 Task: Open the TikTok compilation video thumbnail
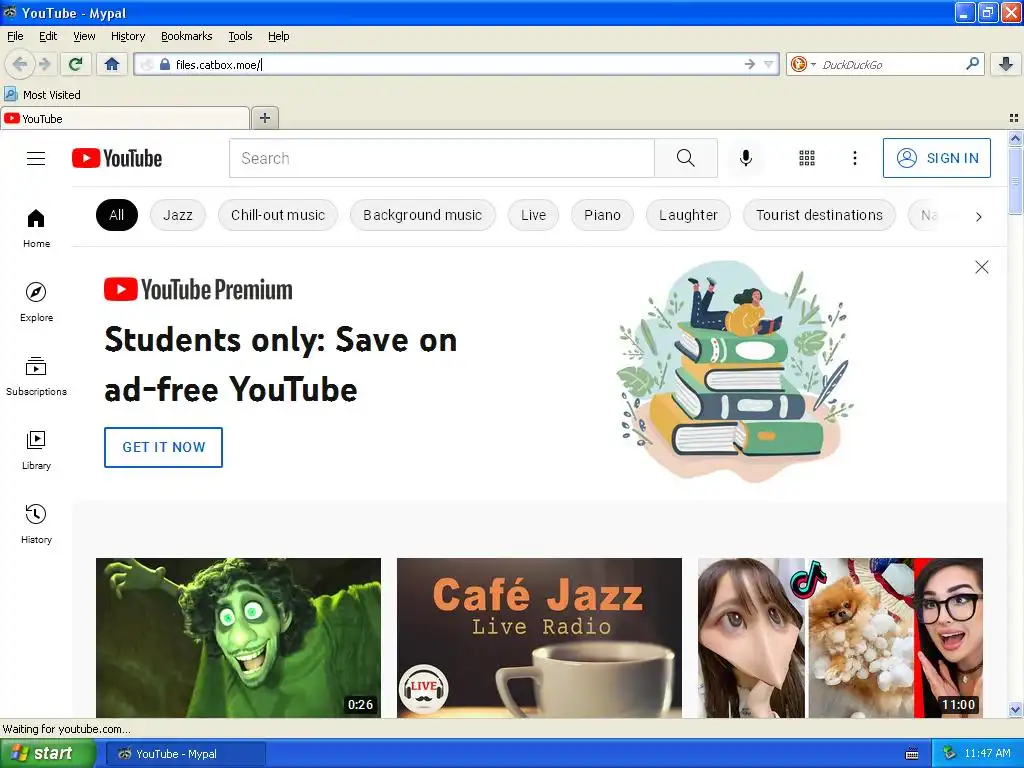coord(840,637)
